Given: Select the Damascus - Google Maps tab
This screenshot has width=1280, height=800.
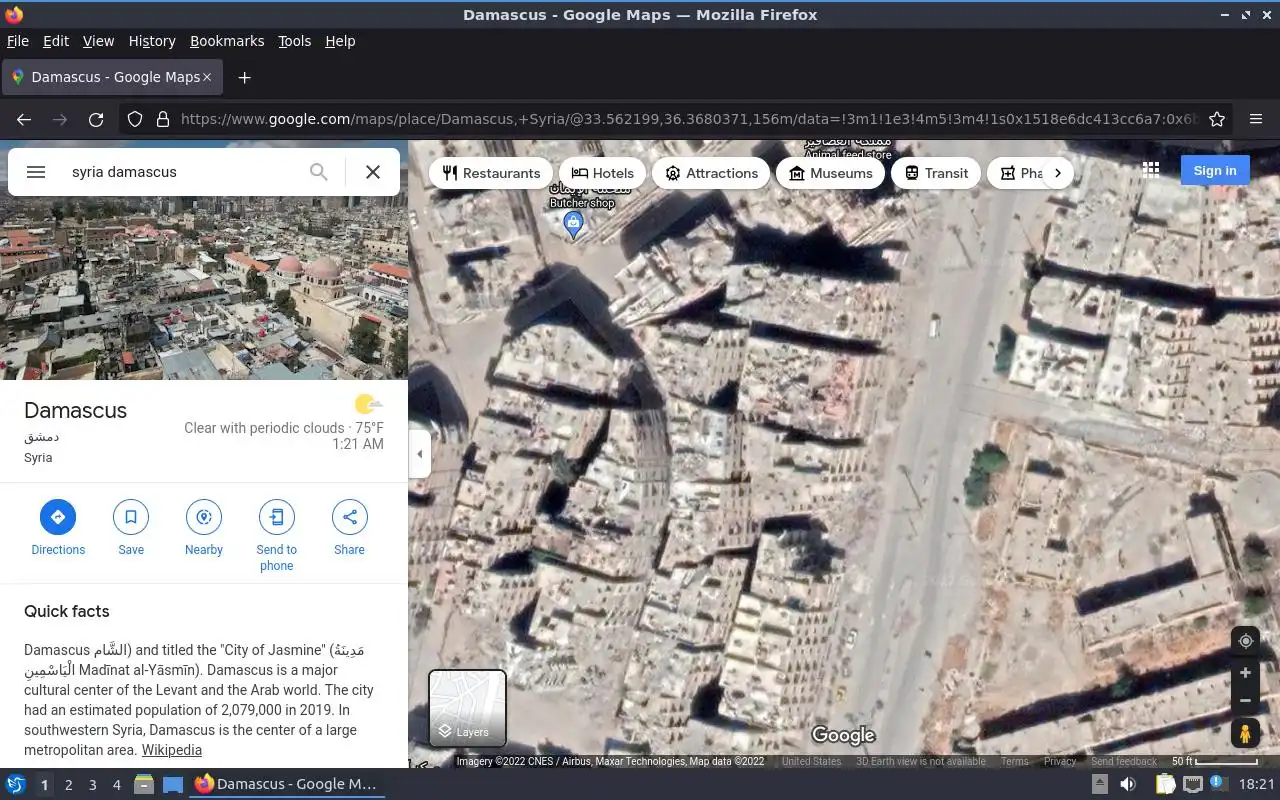Looking at the screenshot, I should [x=110, y=77].
